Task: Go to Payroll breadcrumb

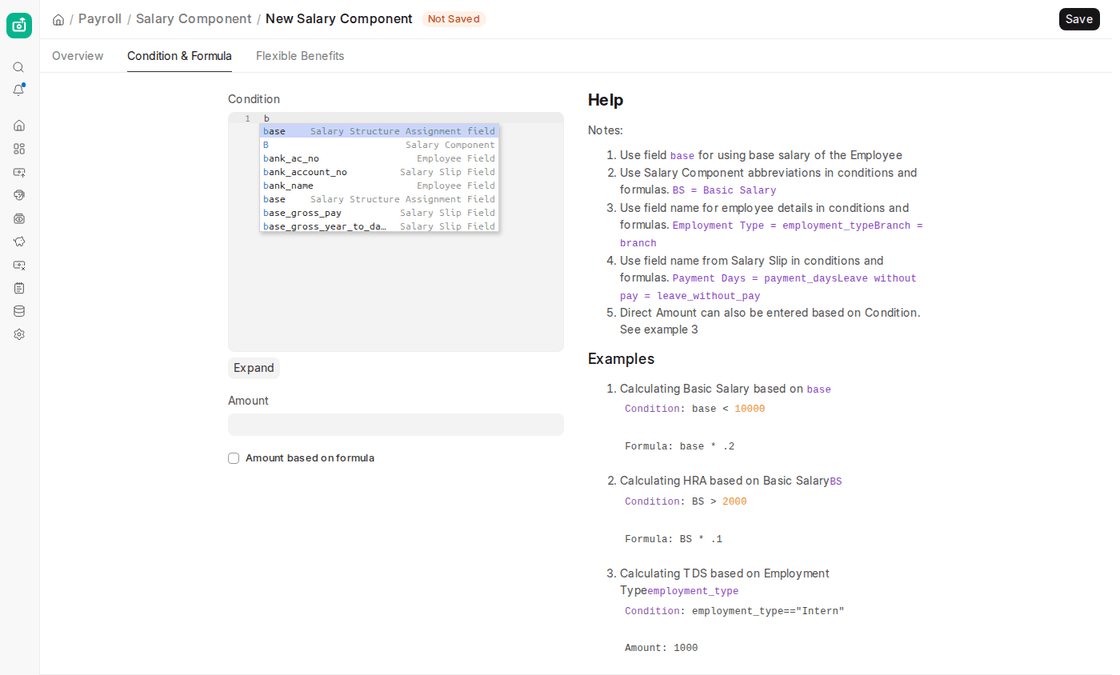Action: 100,19
